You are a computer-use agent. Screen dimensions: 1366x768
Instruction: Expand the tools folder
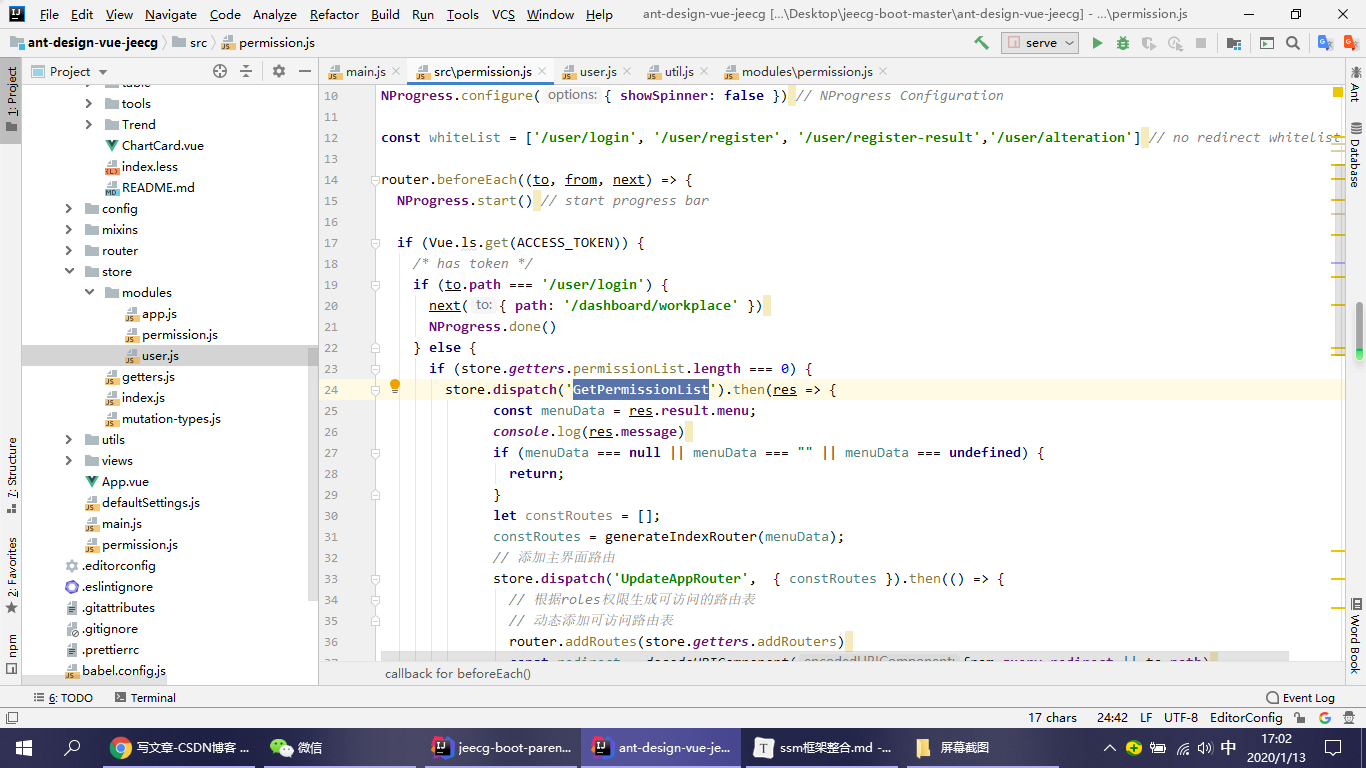click(88, 103)
